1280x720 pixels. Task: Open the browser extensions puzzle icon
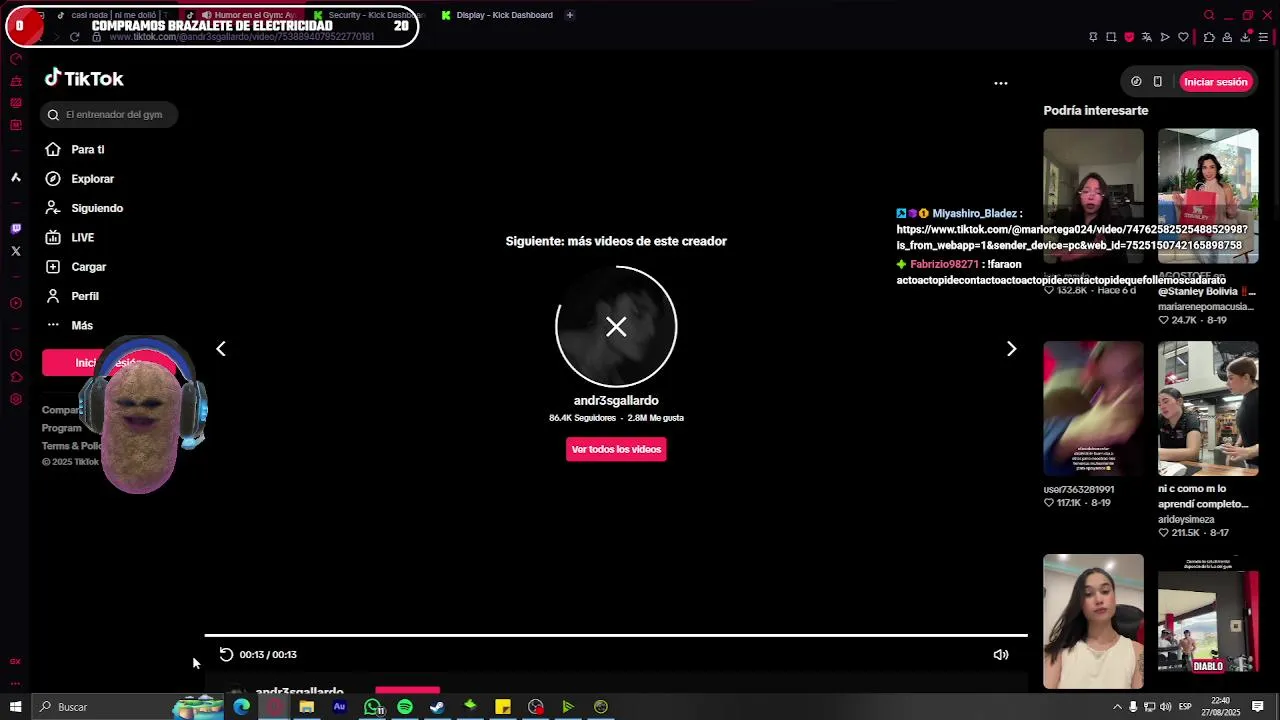pyautogui.click(x=1209, y=37)
